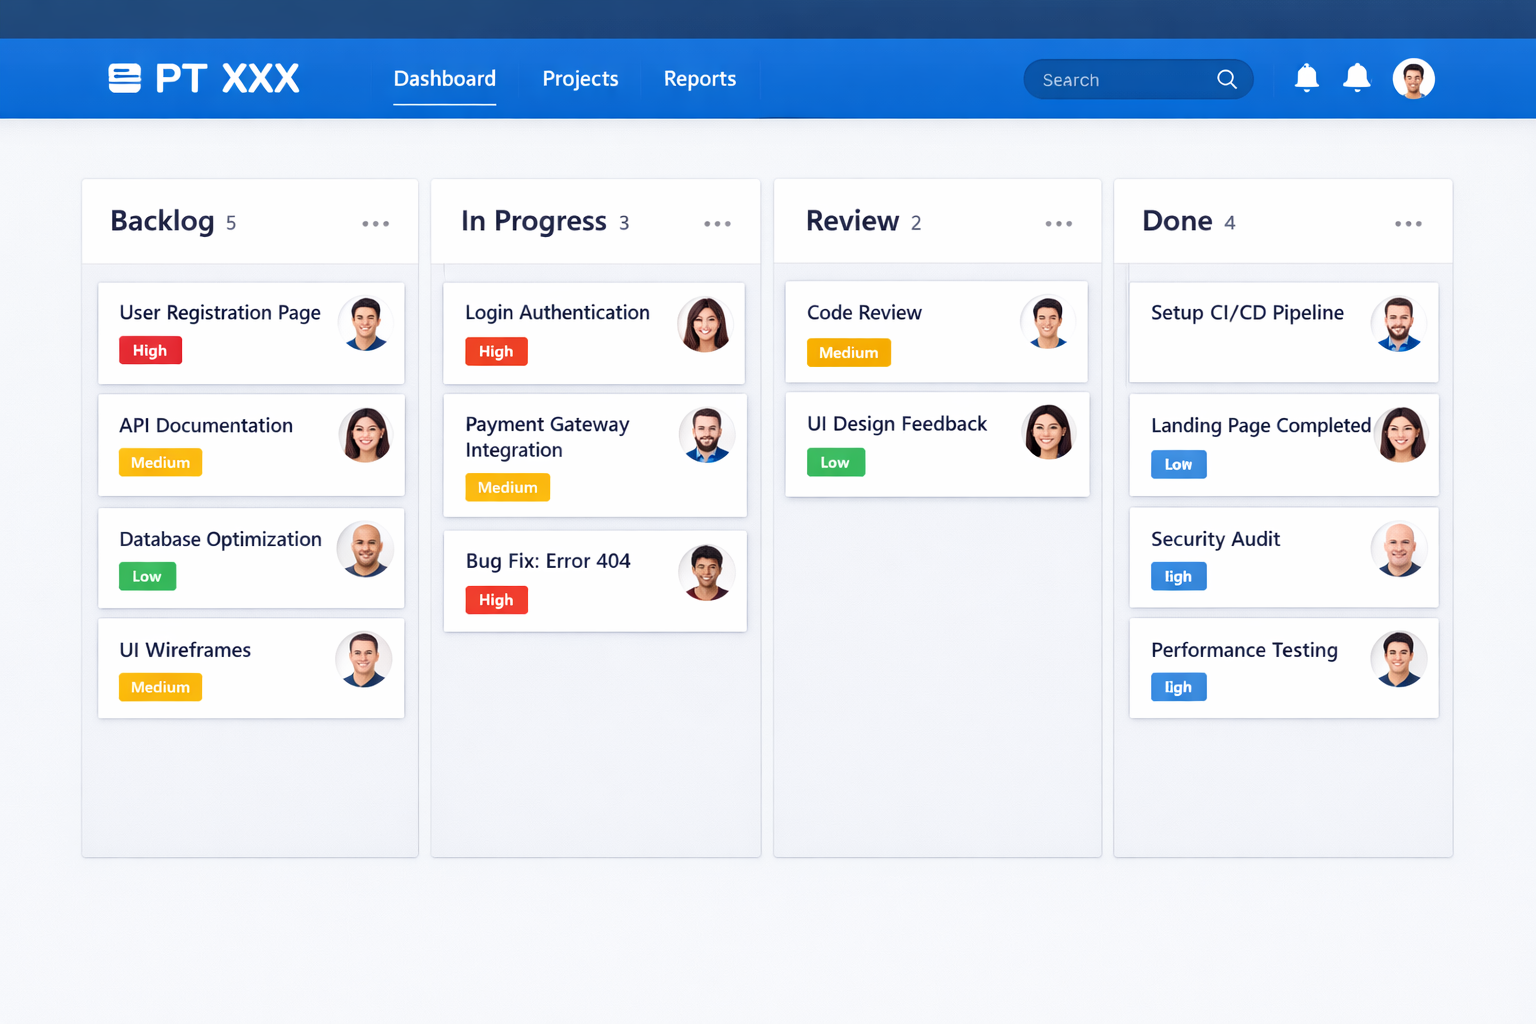The image size is (1536, 1024).
Task: Click the bell icon next to profile avatar
Action: (1356, 78)
